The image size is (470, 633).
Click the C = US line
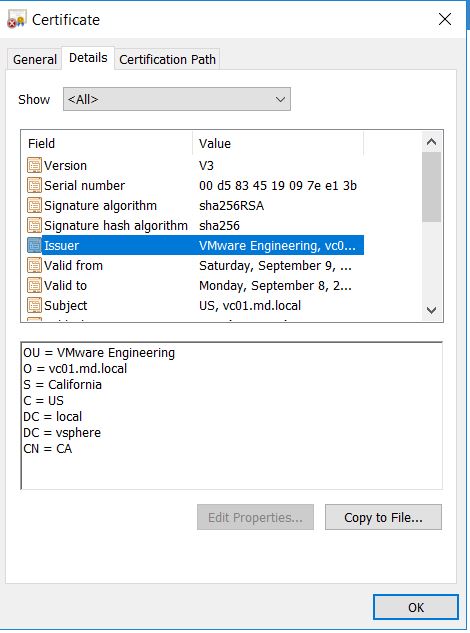tap(43, 400)
